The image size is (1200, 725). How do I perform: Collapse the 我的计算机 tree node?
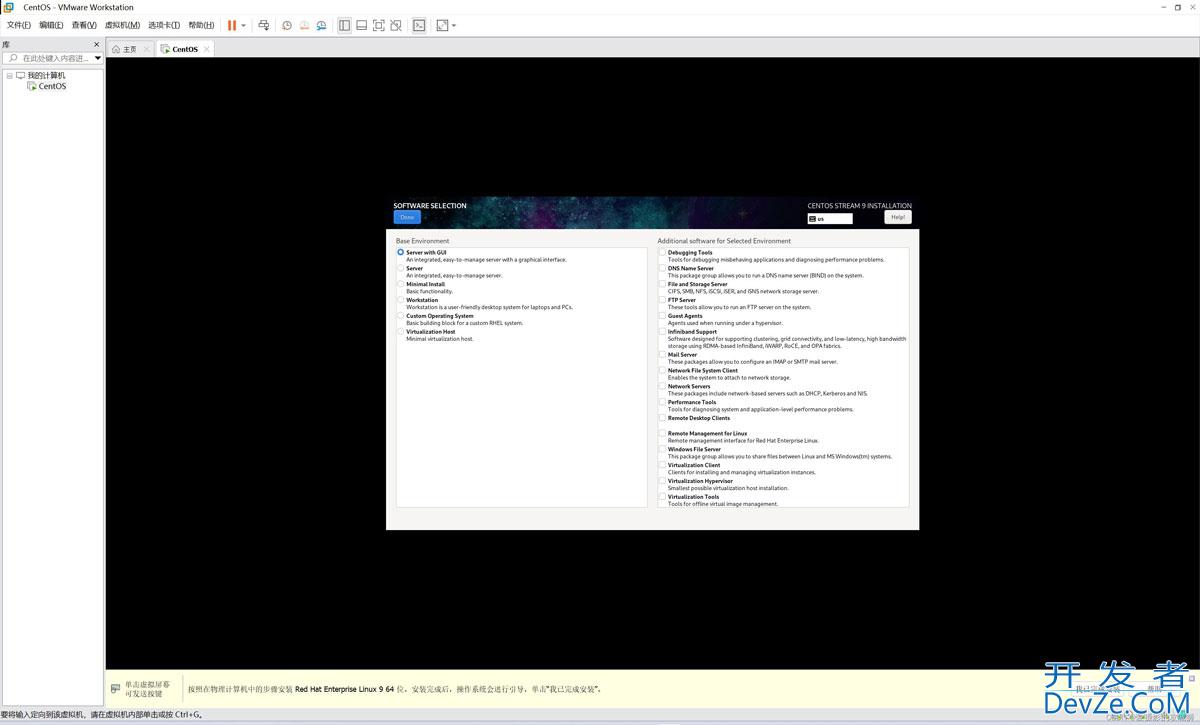[x=9, y=75]
